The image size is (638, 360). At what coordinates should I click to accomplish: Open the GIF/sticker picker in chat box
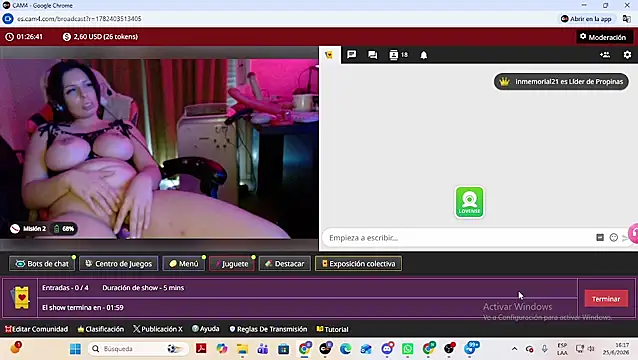click(600, 238)
